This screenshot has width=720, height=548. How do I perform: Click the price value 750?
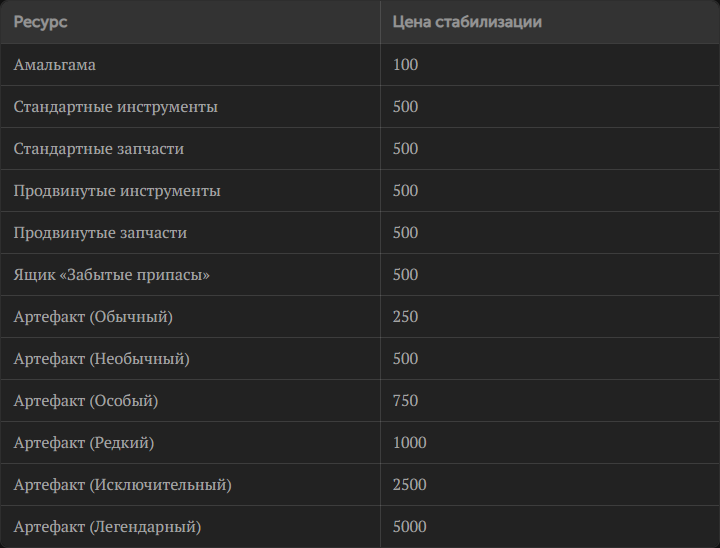pyautogui.click(x=405, y=401)
